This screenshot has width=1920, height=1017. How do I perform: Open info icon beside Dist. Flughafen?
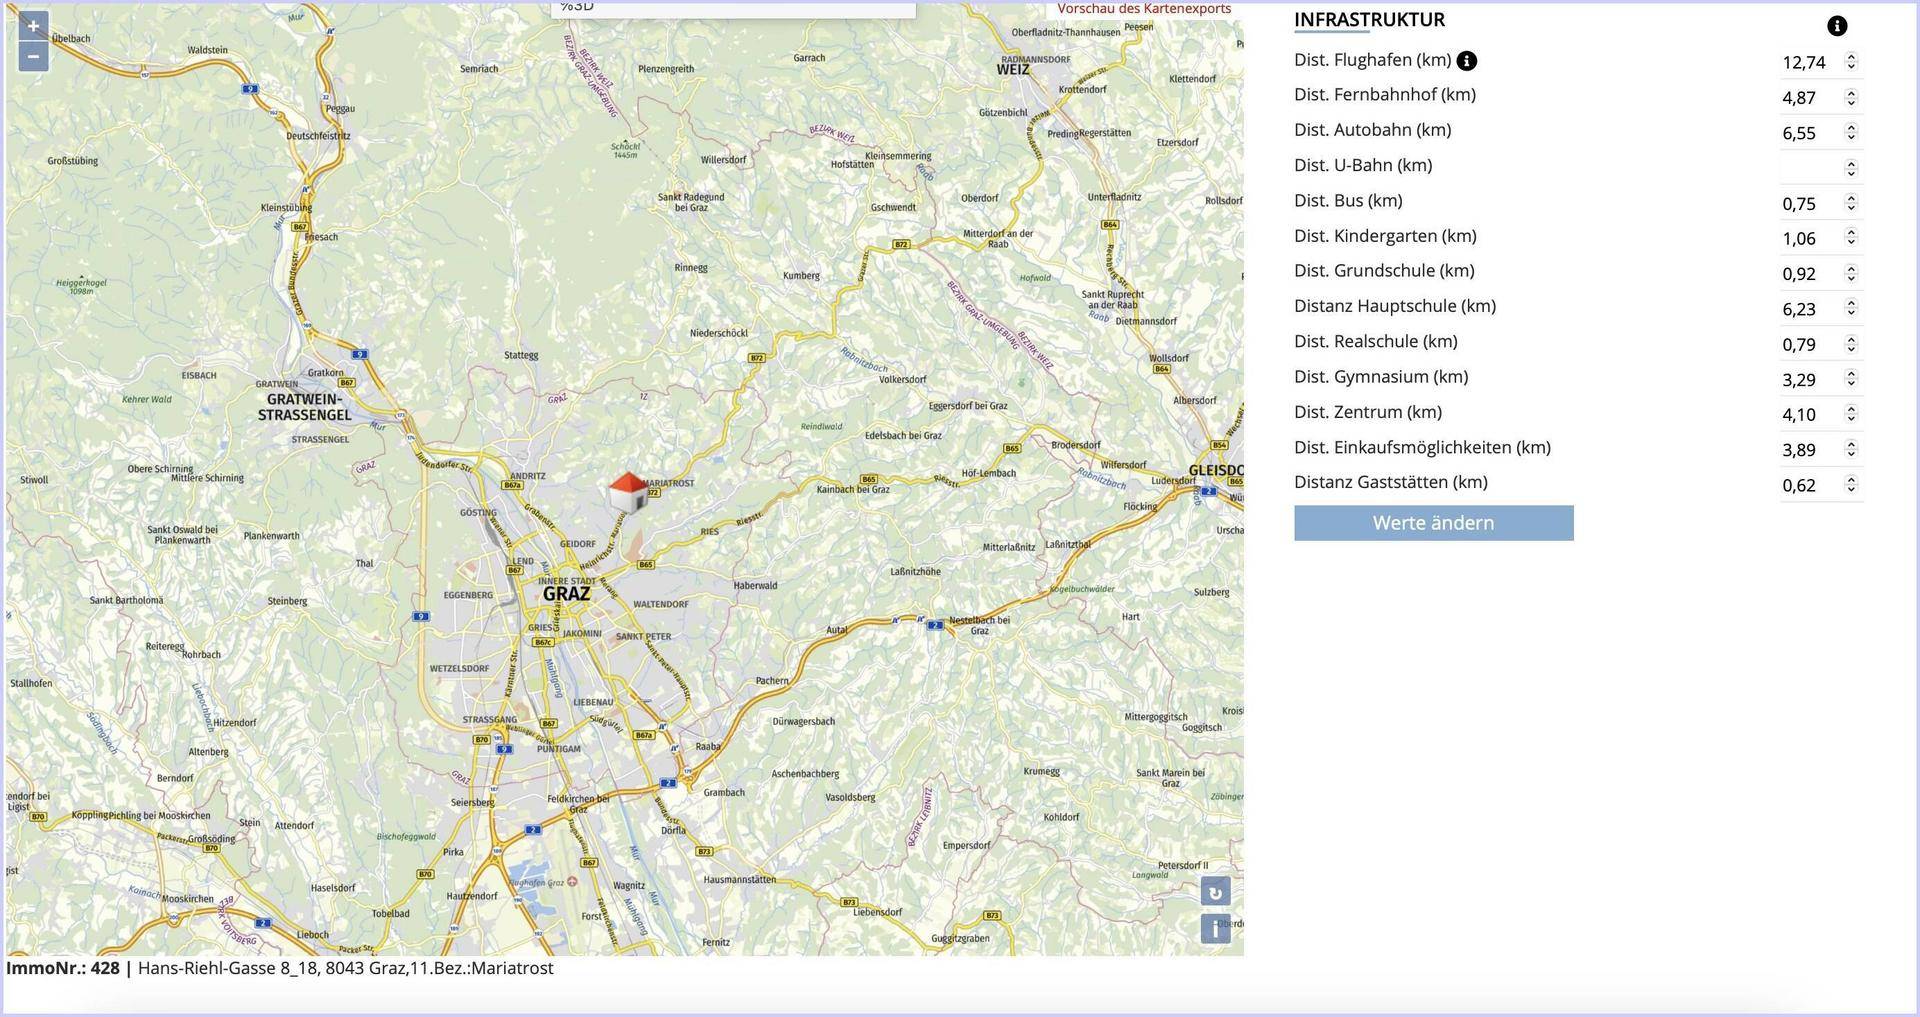coord(1466,61)
